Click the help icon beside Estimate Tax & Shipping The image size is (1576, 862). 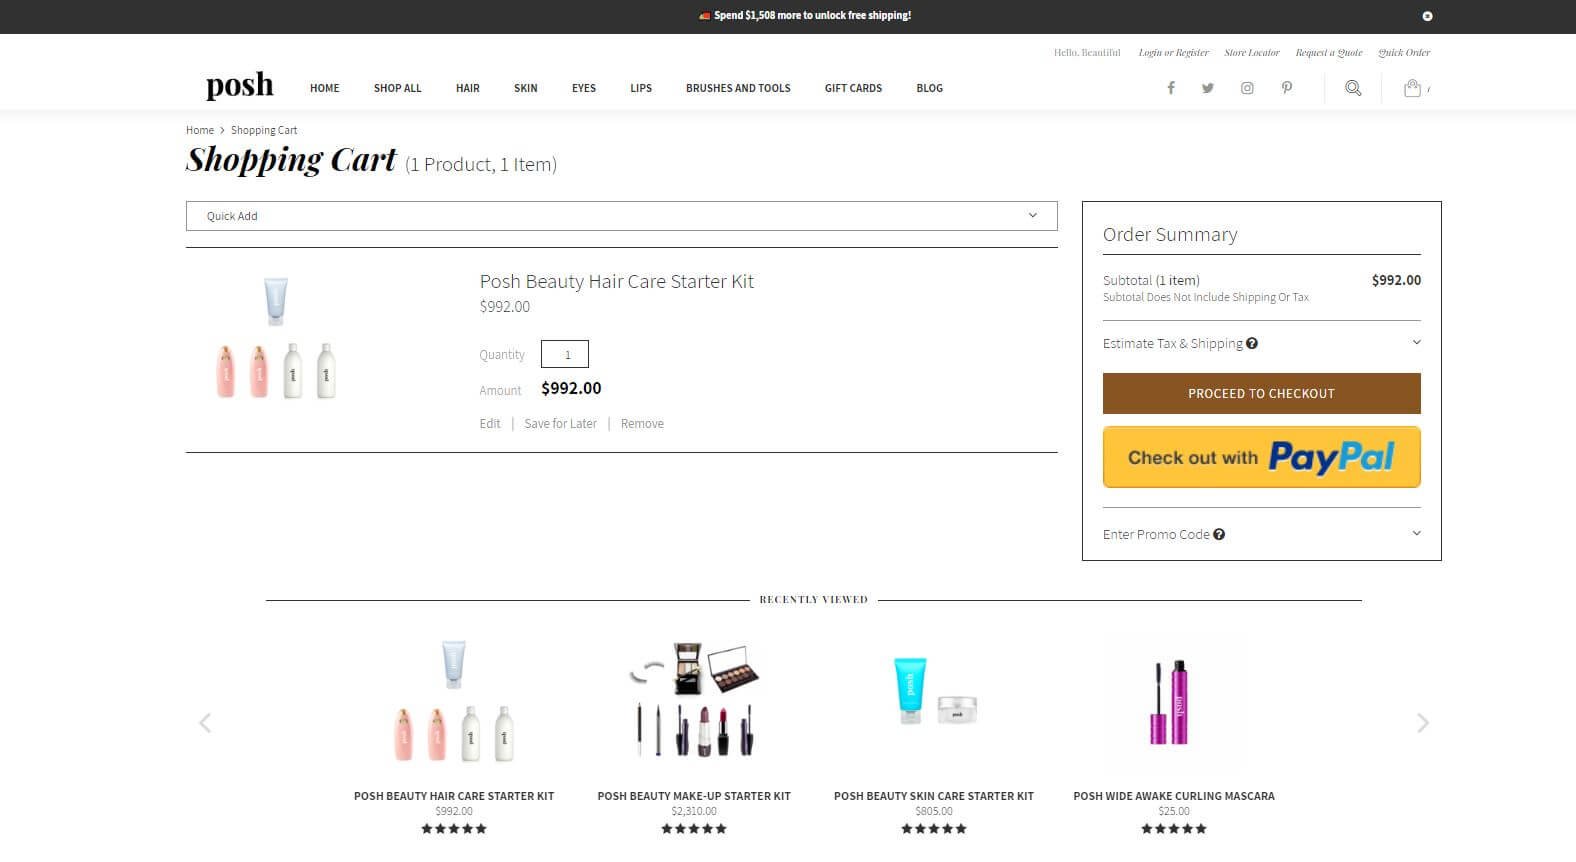[x=1252, y=343]
